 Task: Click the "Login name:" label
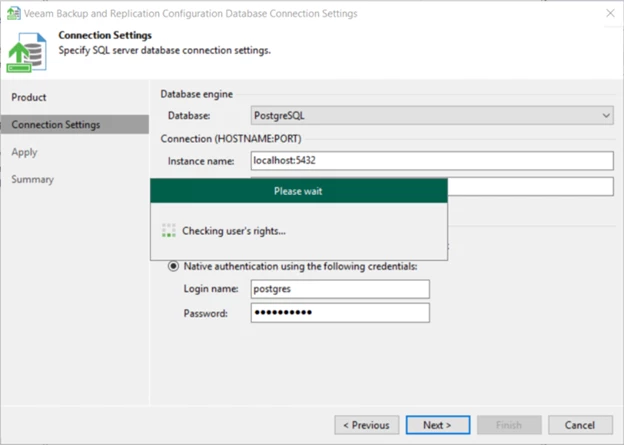[x=211, y=289]
